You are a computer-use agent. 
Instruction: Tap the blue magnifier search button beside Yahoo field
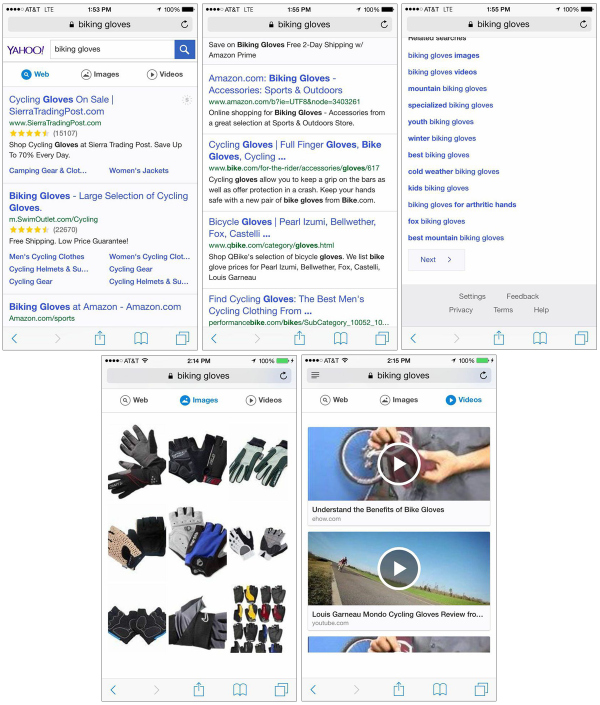(x=184, y=49)
